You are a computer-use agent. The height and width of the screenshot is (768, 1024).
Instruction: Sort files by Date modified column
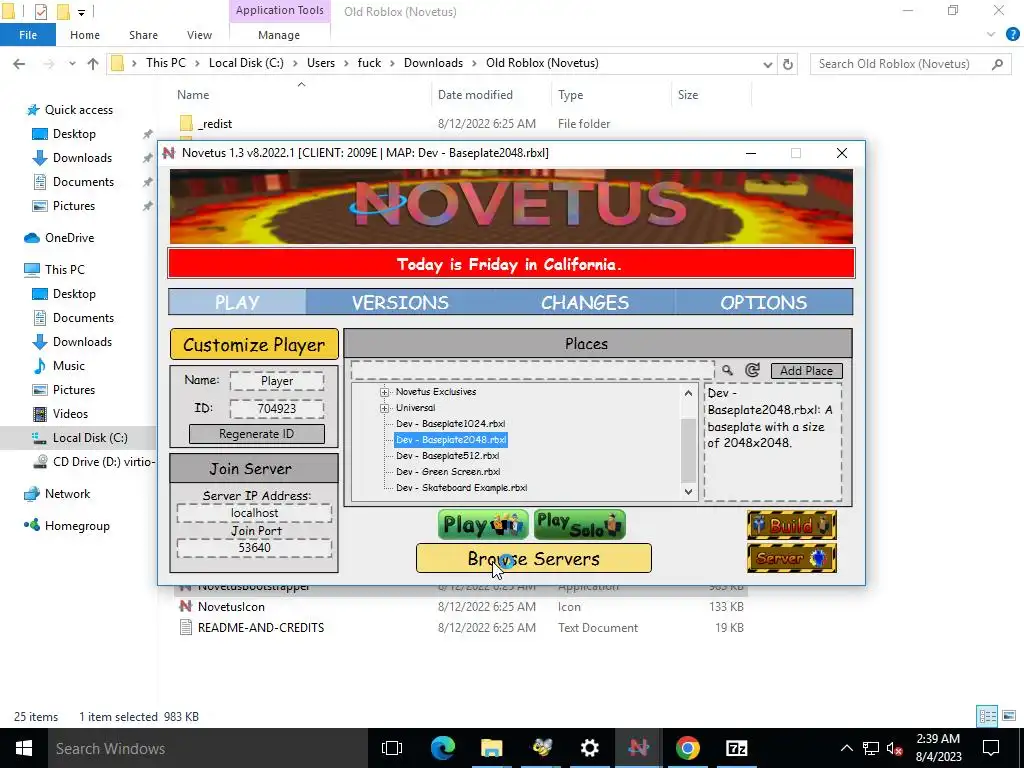475,95
